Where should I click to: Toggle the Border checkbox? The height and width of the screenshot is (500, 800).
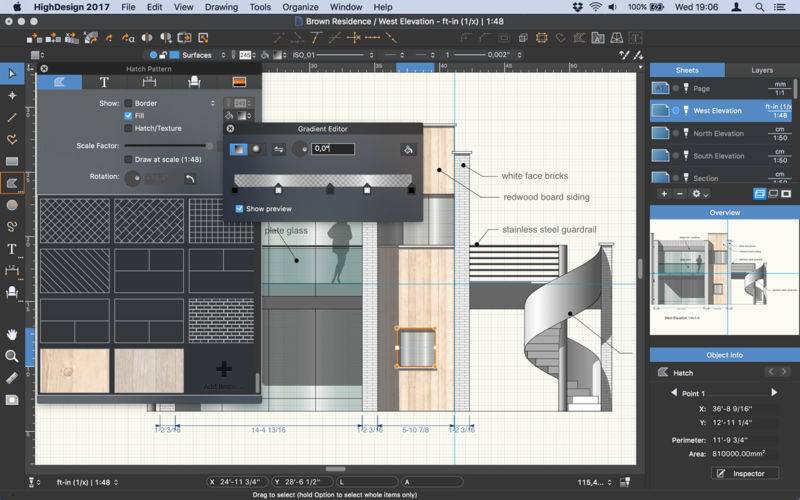128,103
